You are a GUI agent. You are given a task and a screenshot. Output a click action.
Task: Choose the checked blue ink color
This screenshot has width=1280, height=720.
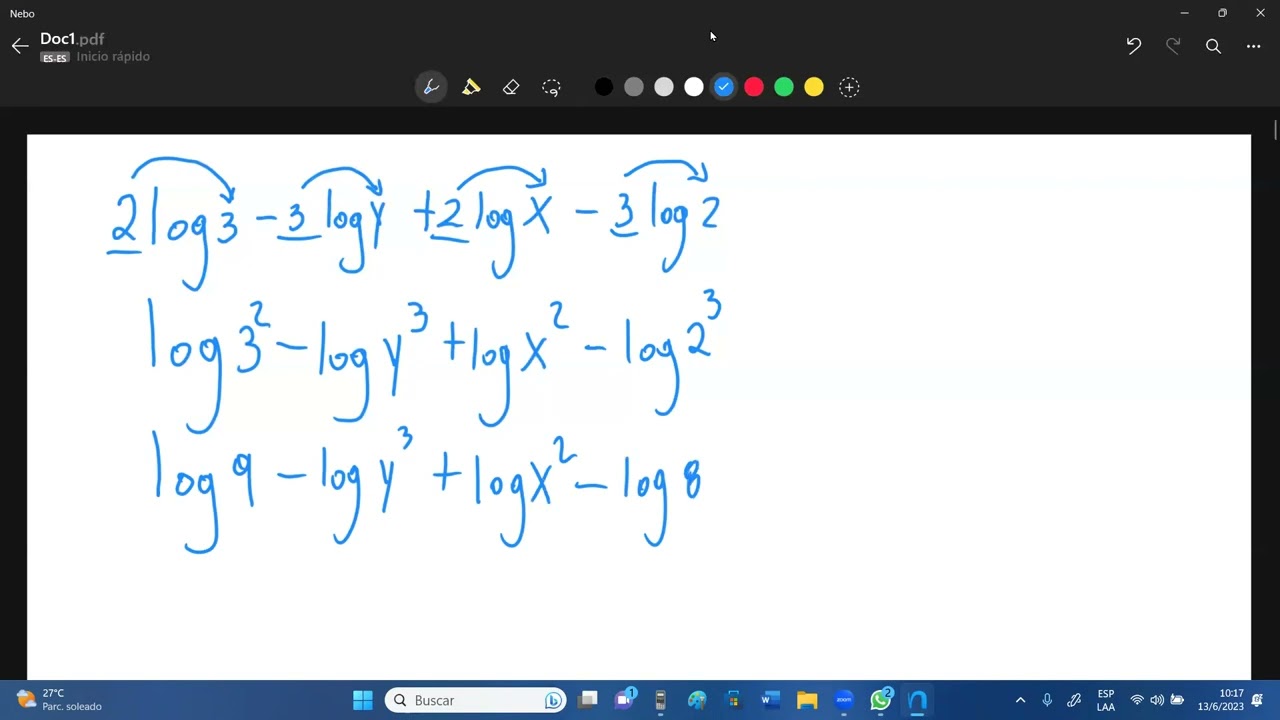click(724, 87)
